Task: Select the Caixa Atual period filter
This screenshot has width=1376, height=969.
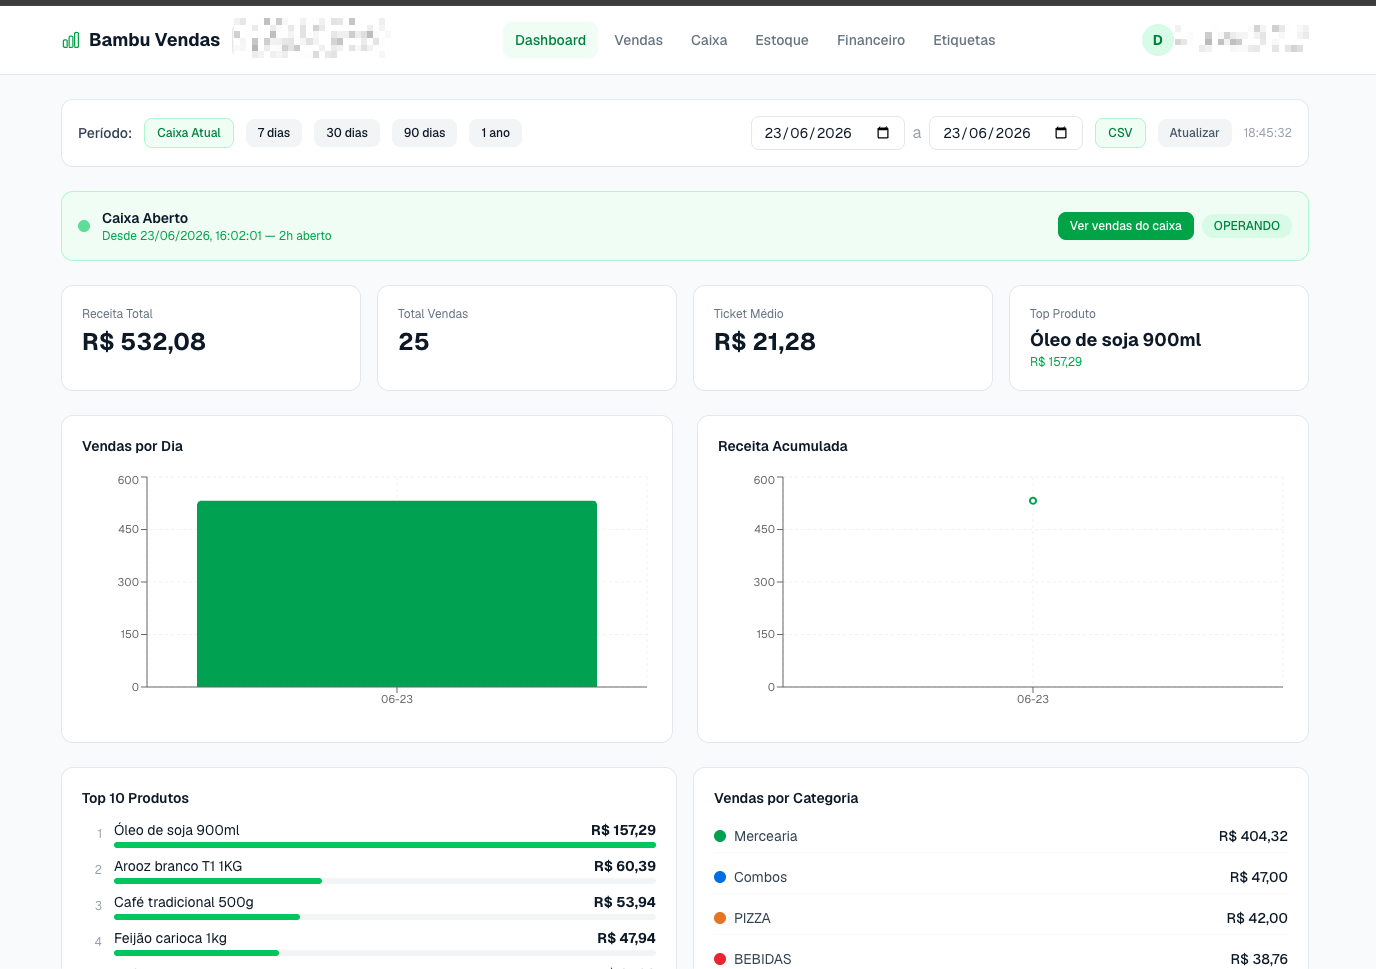Action: 189,133
